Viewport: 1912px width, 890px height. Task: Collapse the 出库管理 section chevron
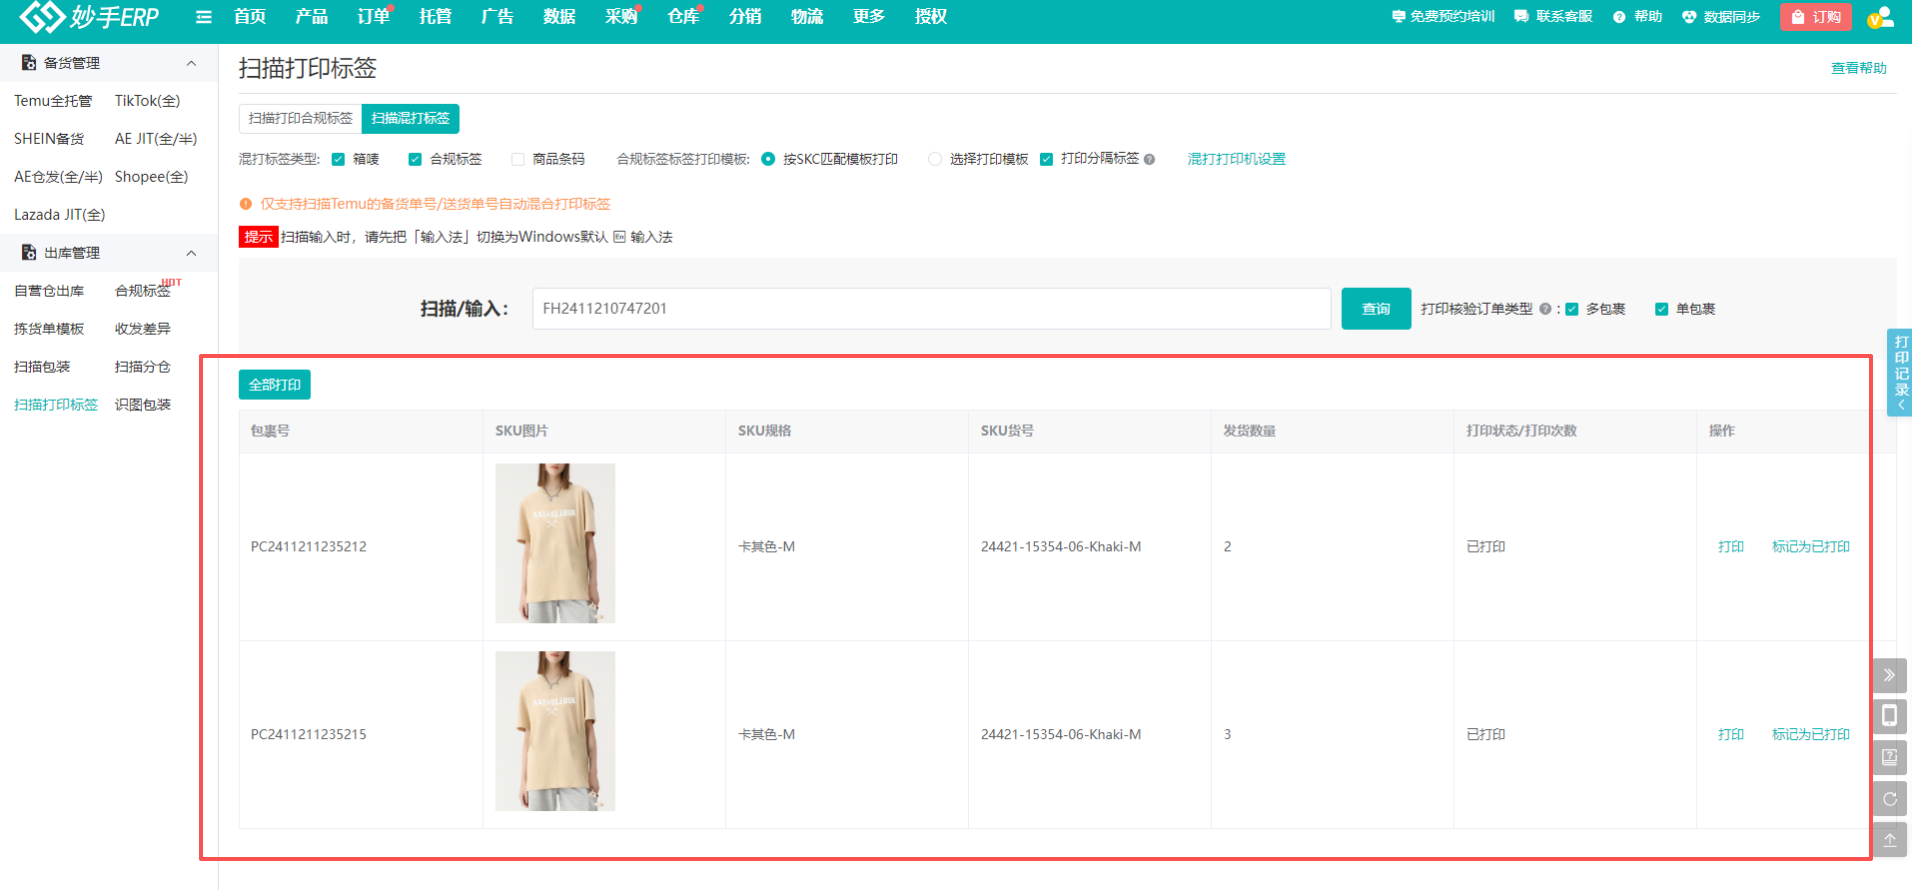click(191, 253)
